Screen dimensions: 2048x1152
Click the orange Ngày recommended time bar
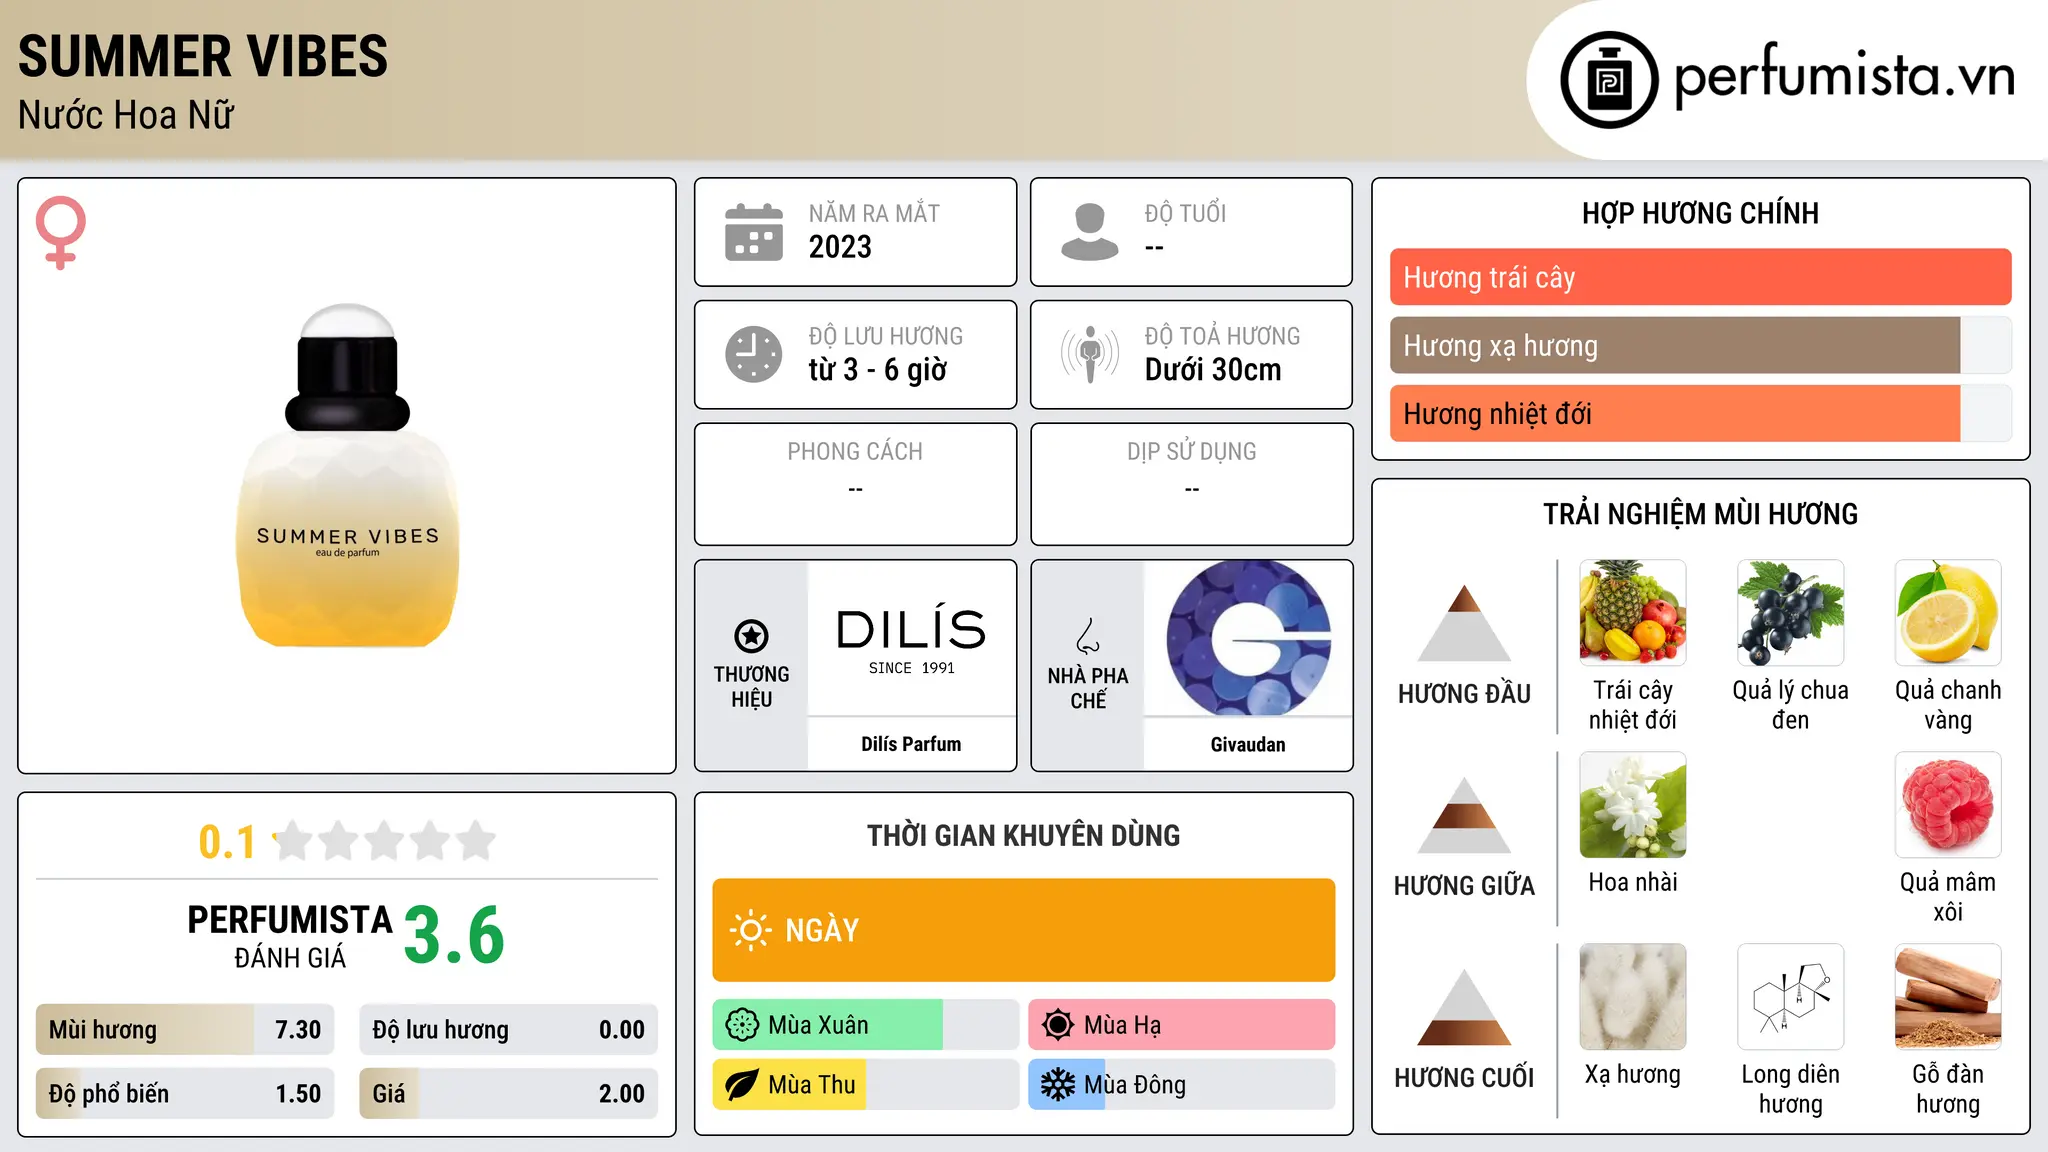tap(1023, 930)
